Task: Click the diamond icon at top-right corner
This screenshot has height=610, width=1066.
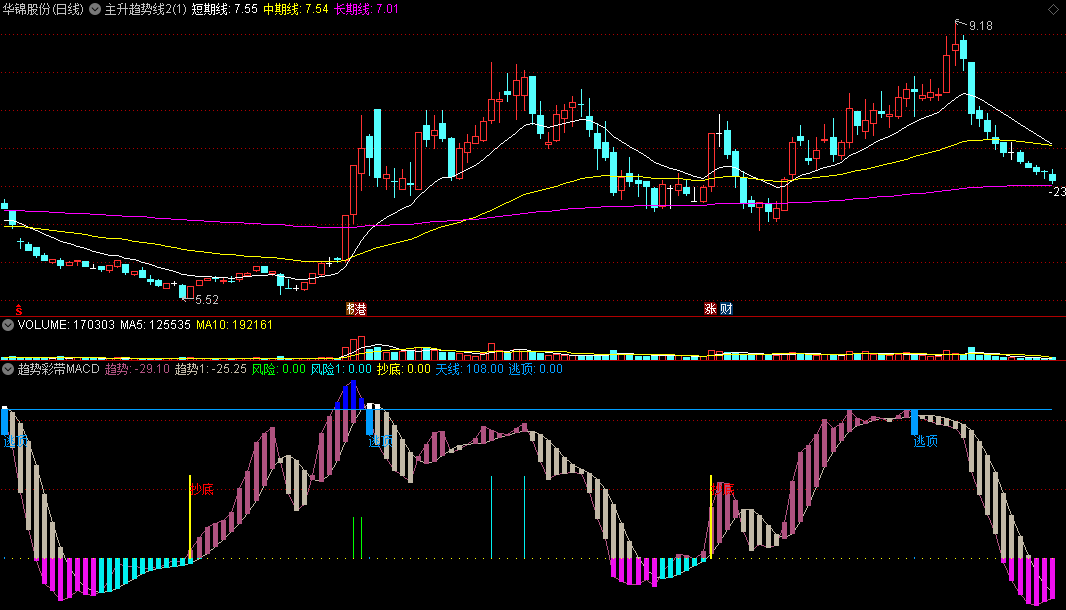Action: pyautogui.click(x=1054, y=9)
